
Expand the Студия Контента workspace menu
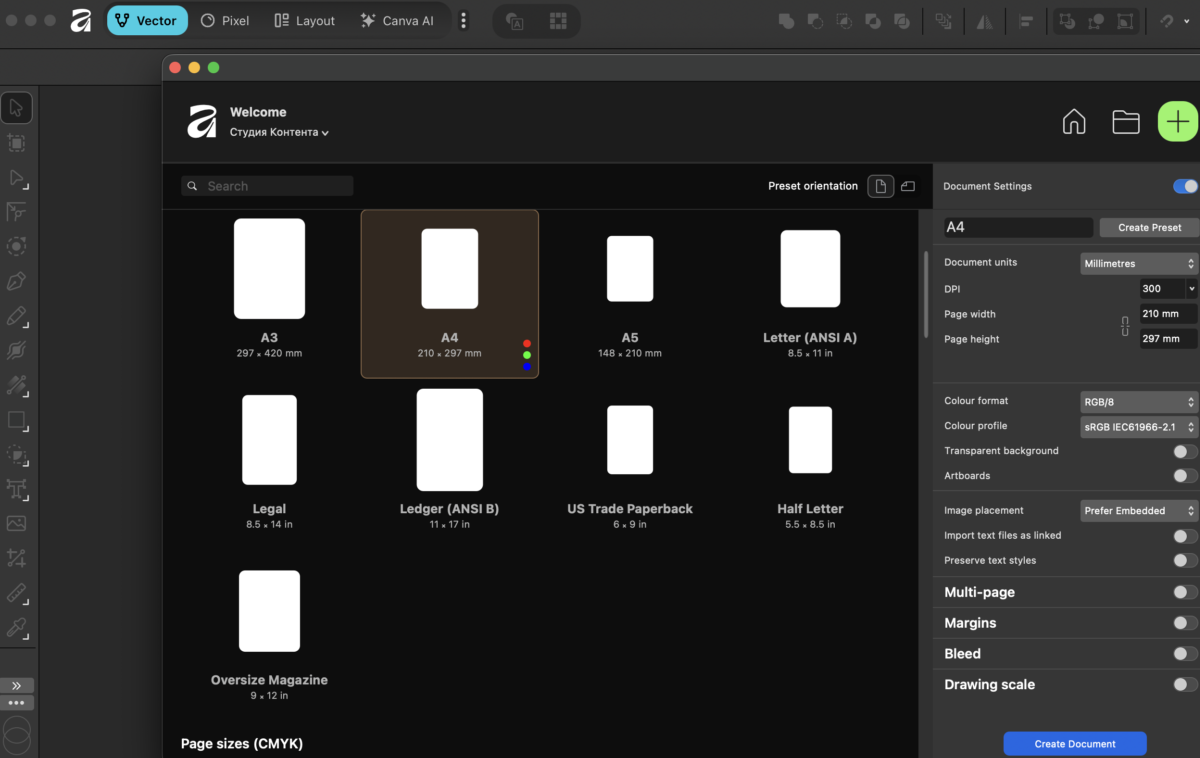[279, 132]
